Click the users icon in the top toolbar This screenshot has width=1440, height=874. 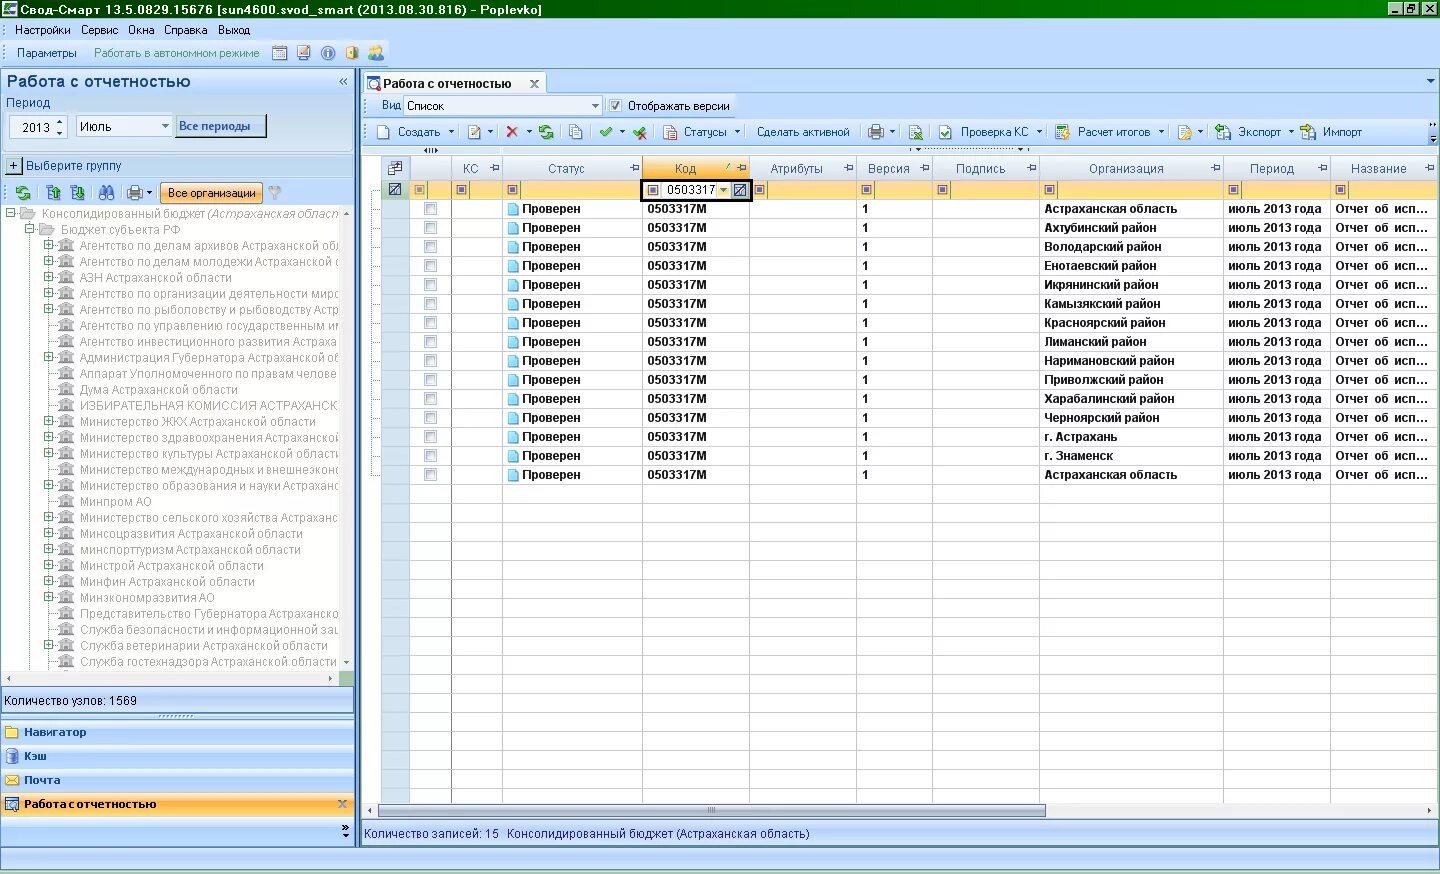(x=376, y=53)
